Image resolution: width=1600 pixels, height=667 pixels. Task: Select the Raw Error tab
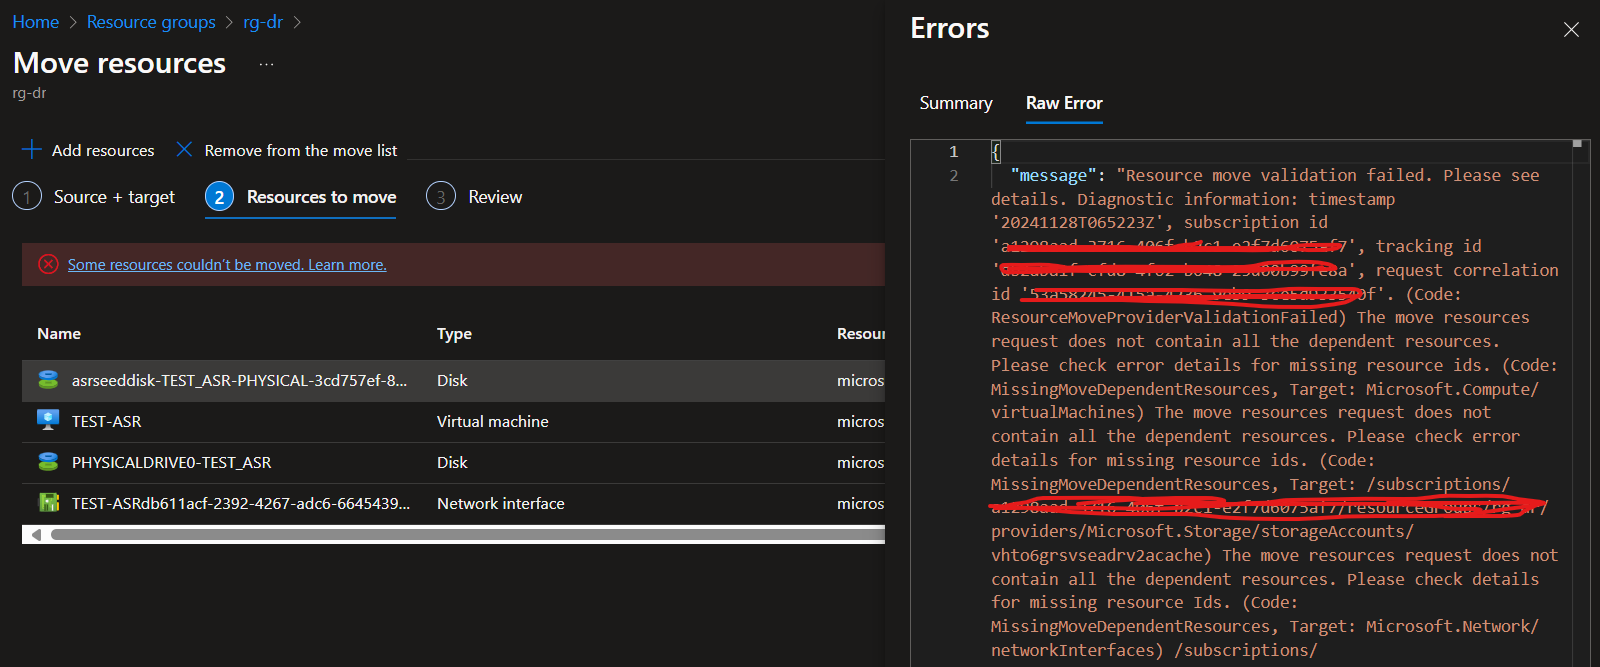1064,103
